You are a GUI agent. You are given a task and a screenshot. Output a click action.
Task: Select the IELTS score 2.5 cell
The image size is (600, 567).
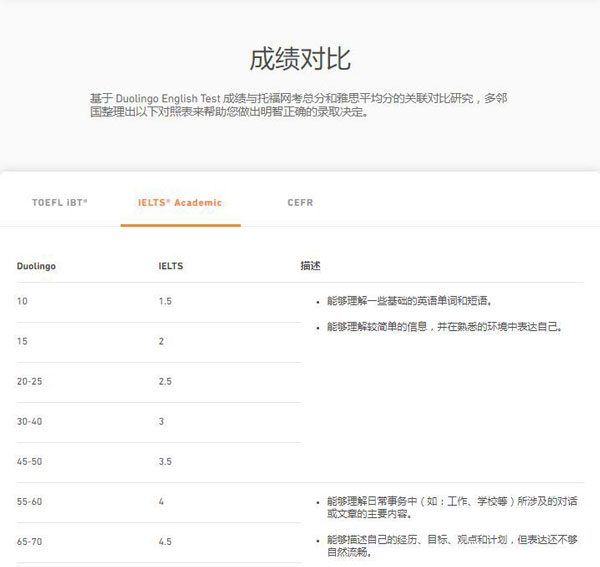click(165, 381)
